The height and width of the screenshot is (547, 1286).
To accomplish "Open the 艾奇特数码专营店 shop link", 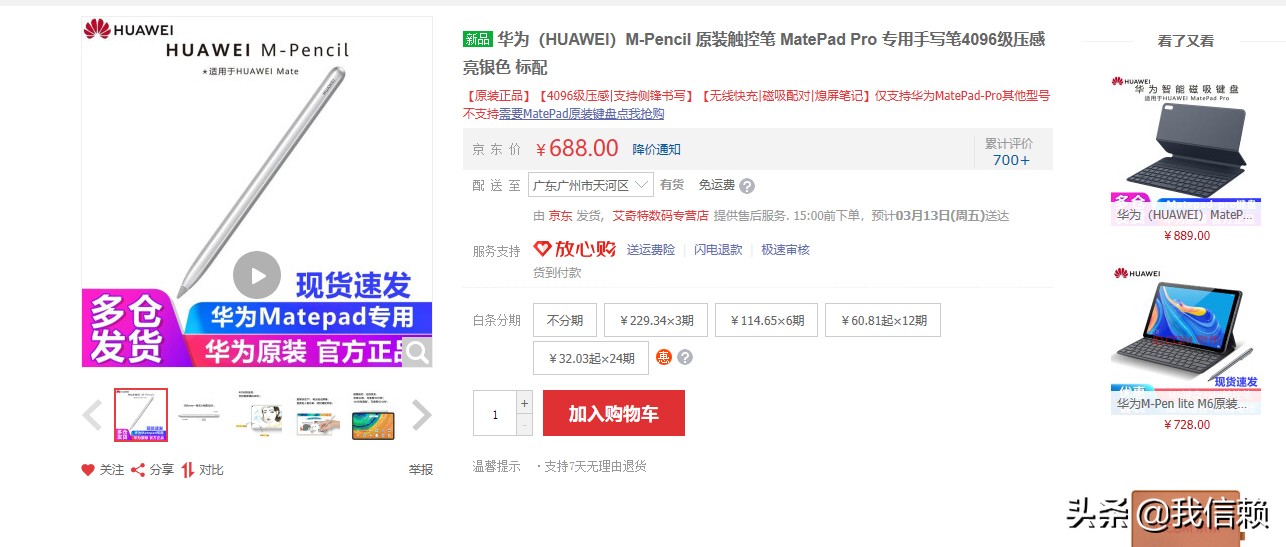I will coord(660,215).
